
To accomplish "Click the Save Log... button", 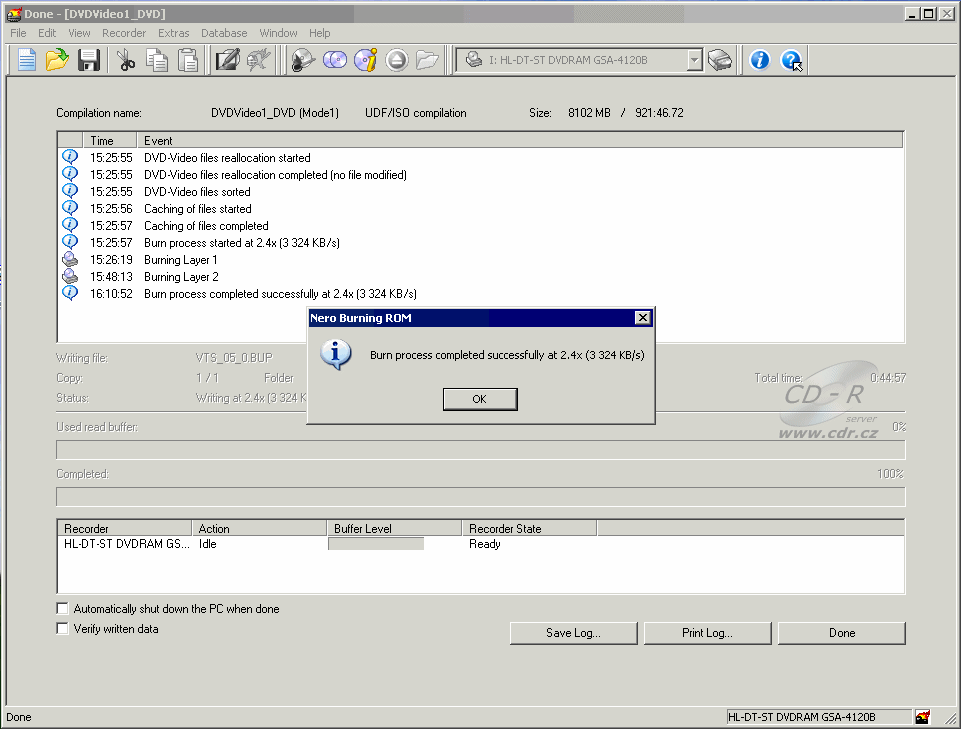I will click(x=573, y=633).
